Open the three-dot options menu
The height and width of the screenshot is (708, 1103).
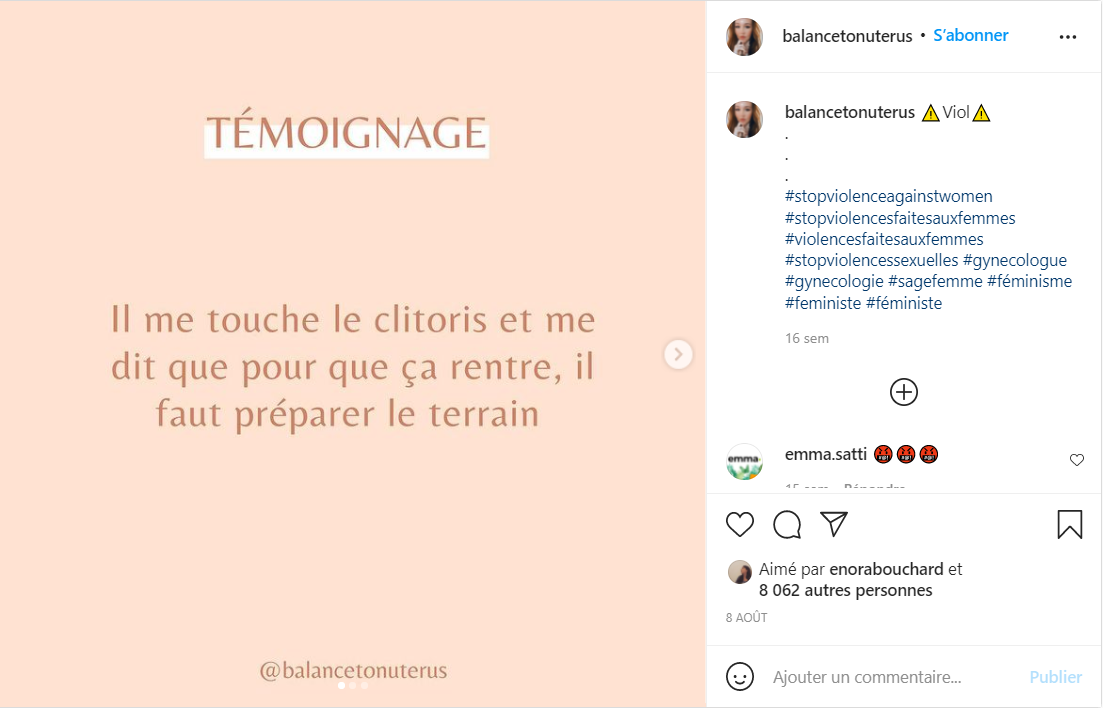coord(1067,37)
